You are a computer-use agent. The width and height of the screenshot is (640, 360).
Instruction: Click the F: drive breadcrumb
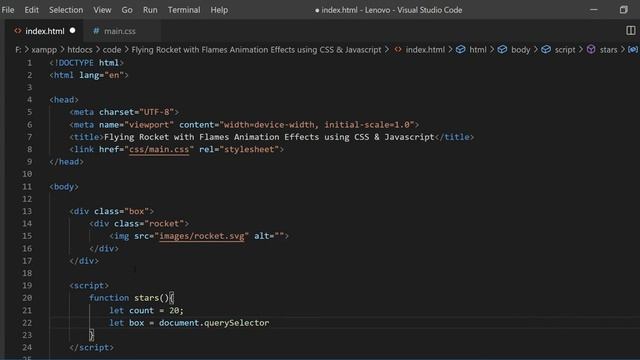click(18, 50)
